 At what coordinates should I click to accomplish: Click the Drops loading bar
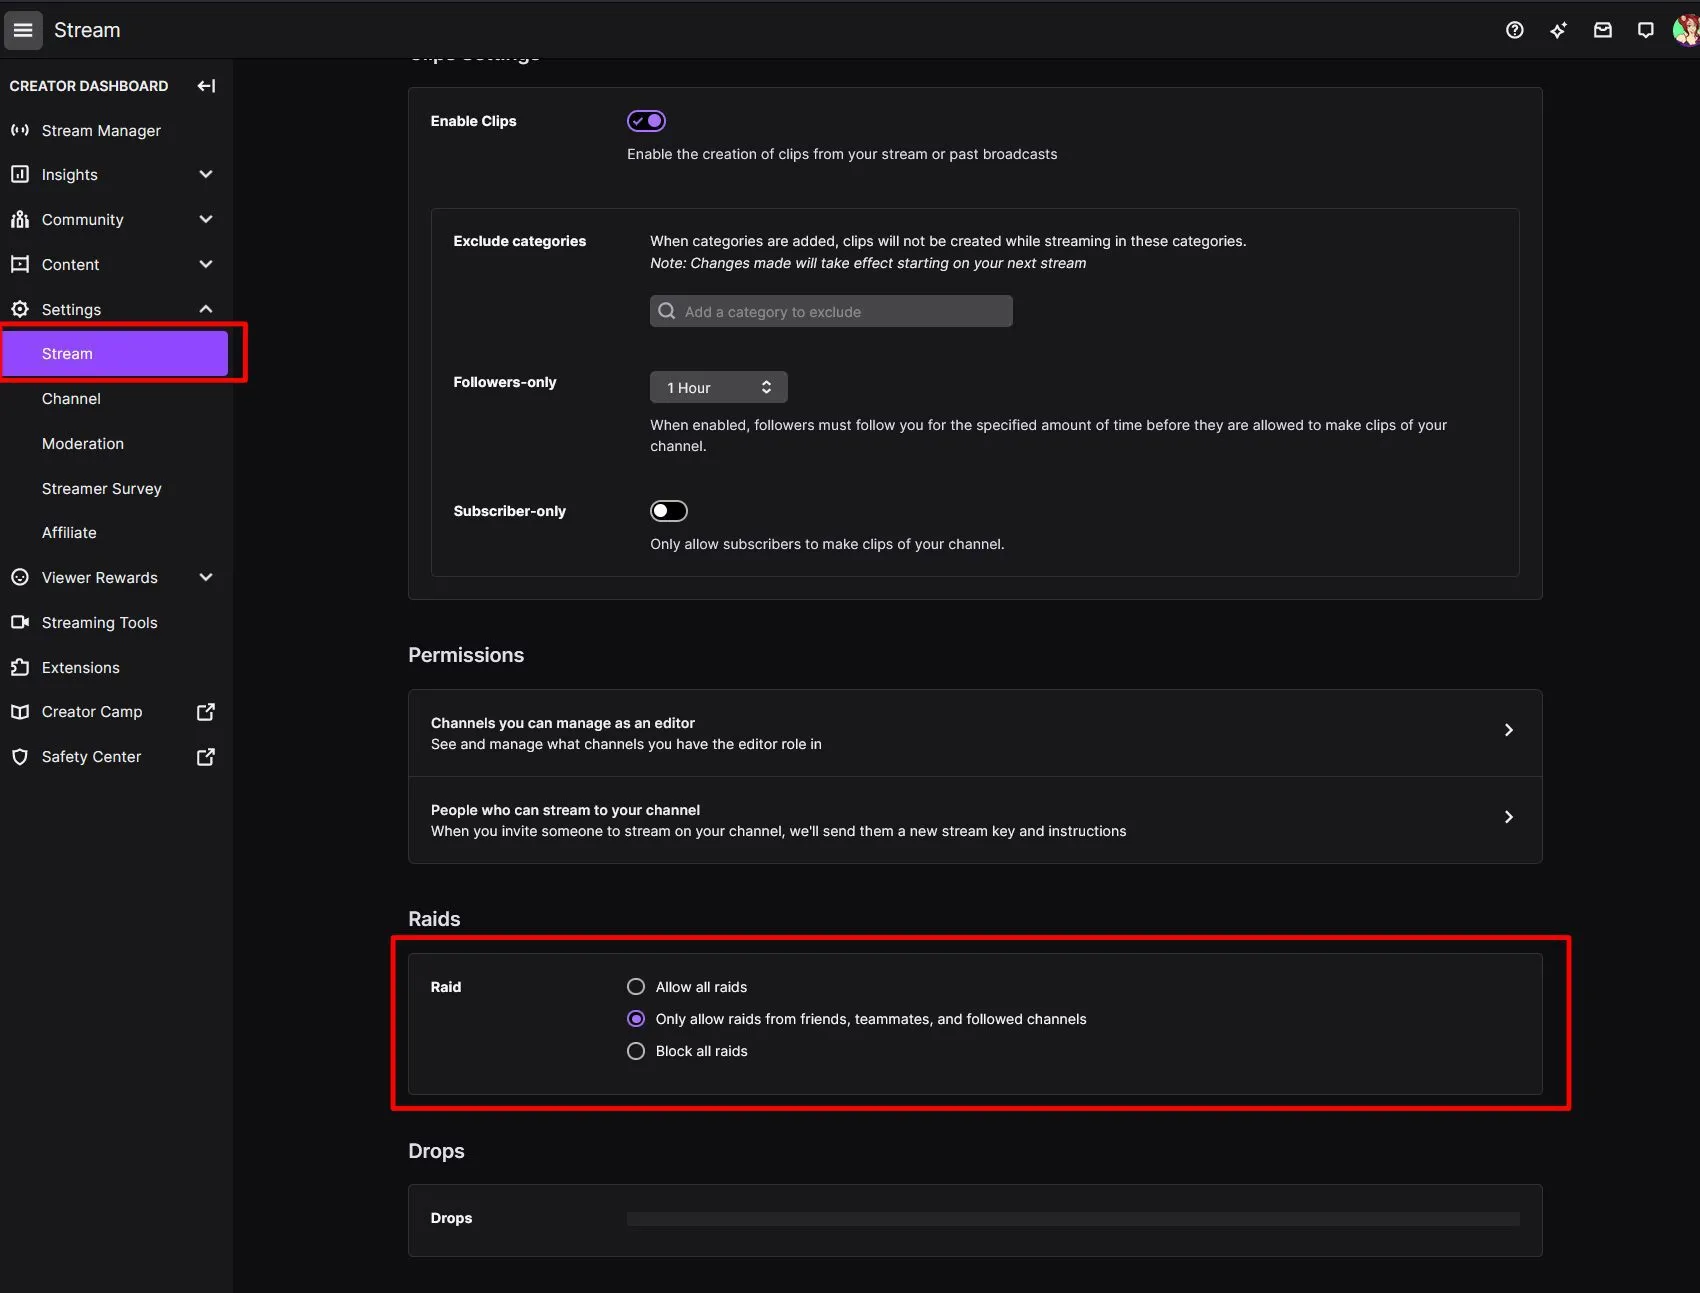(x=1073, y=1219)
